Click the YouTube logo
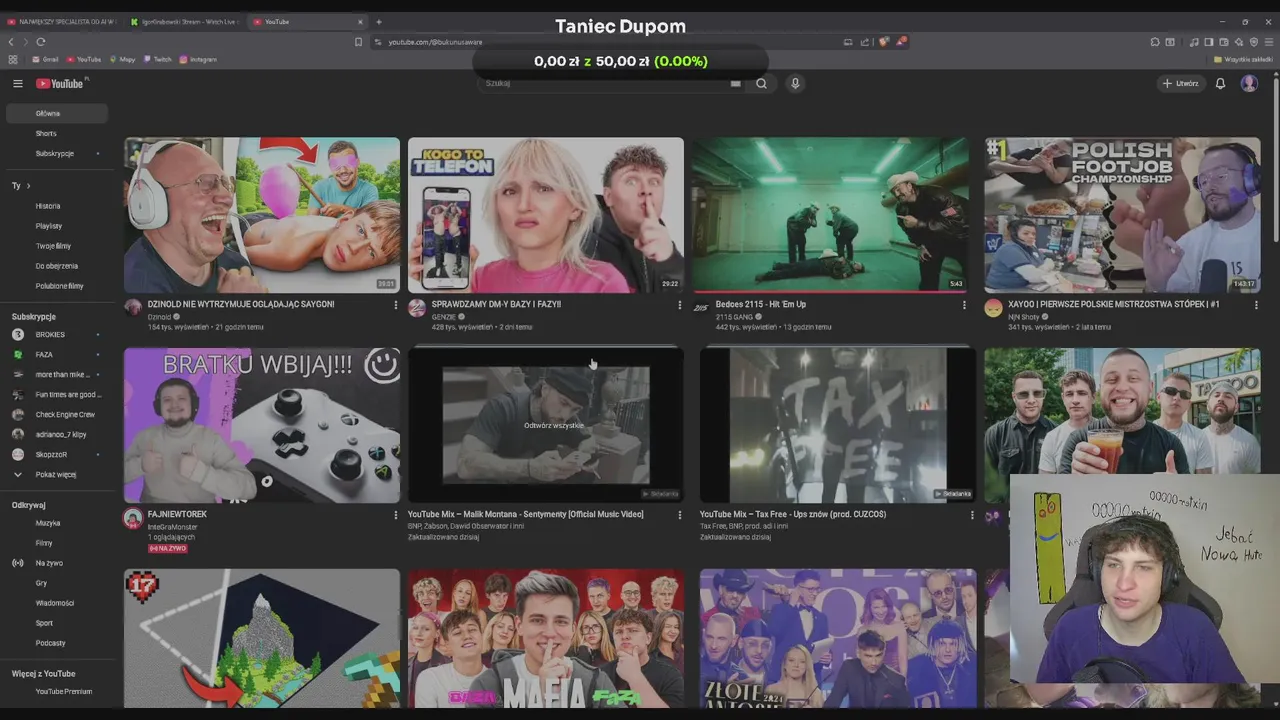This screenshot has height=720, width=1280. [x=61, y=84]
